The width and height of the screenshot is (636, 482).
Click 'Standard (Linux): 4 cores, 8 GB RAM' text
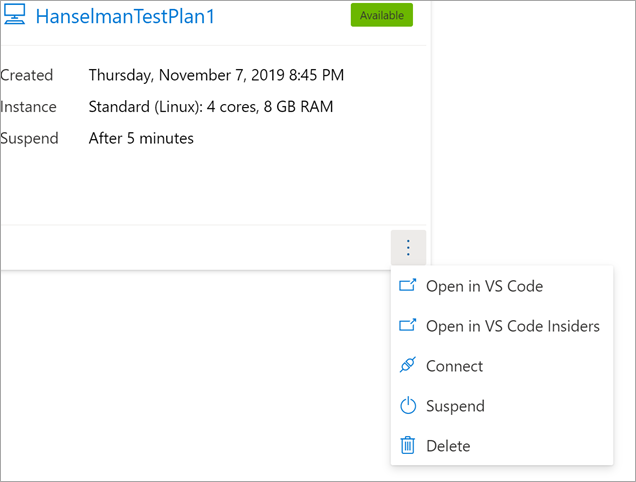[211, 107]
